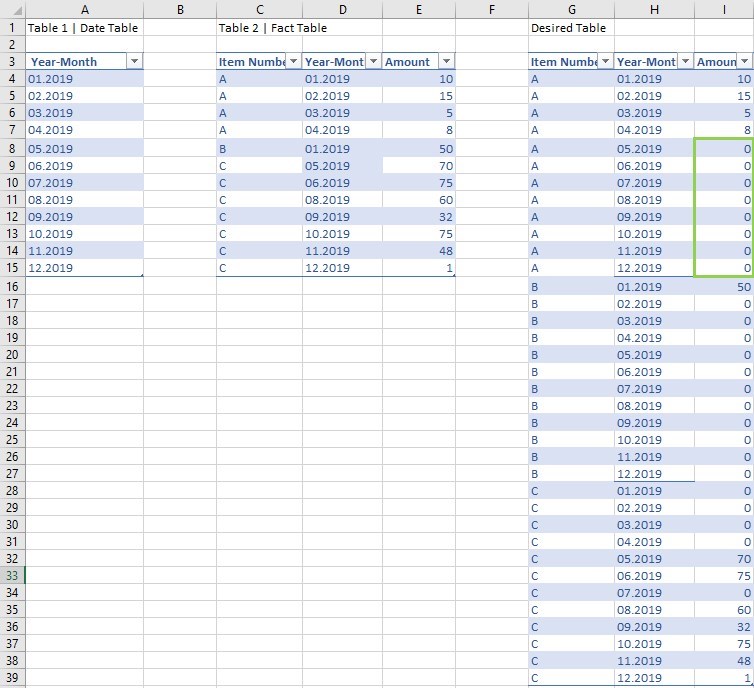Open Desired Table Year-Month filter dropdown
Viewport: 754px width, 688px height.
(x=686, y=62)
